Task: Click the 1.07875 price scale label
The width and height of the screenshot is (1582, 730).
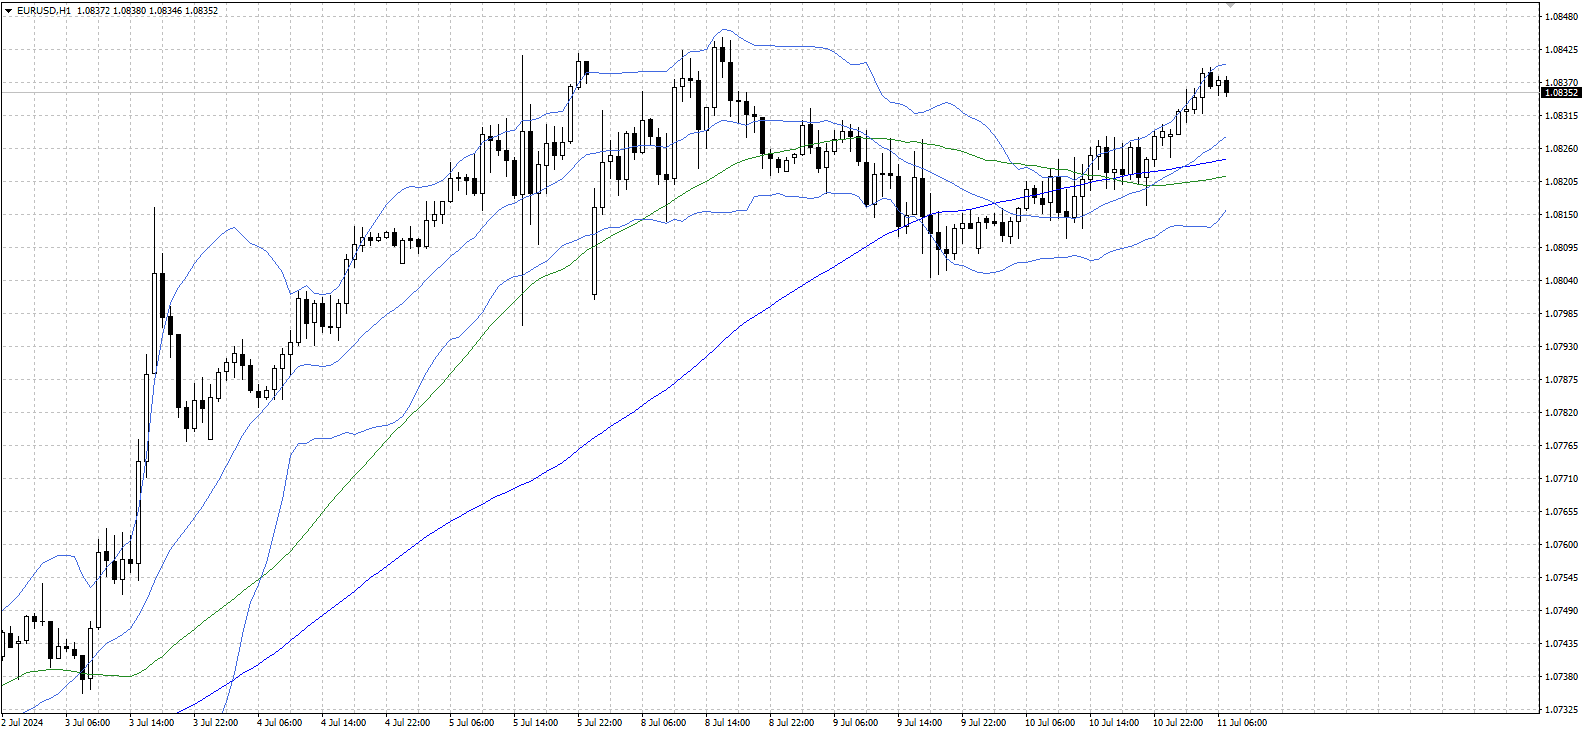Action: point(1562,379)
